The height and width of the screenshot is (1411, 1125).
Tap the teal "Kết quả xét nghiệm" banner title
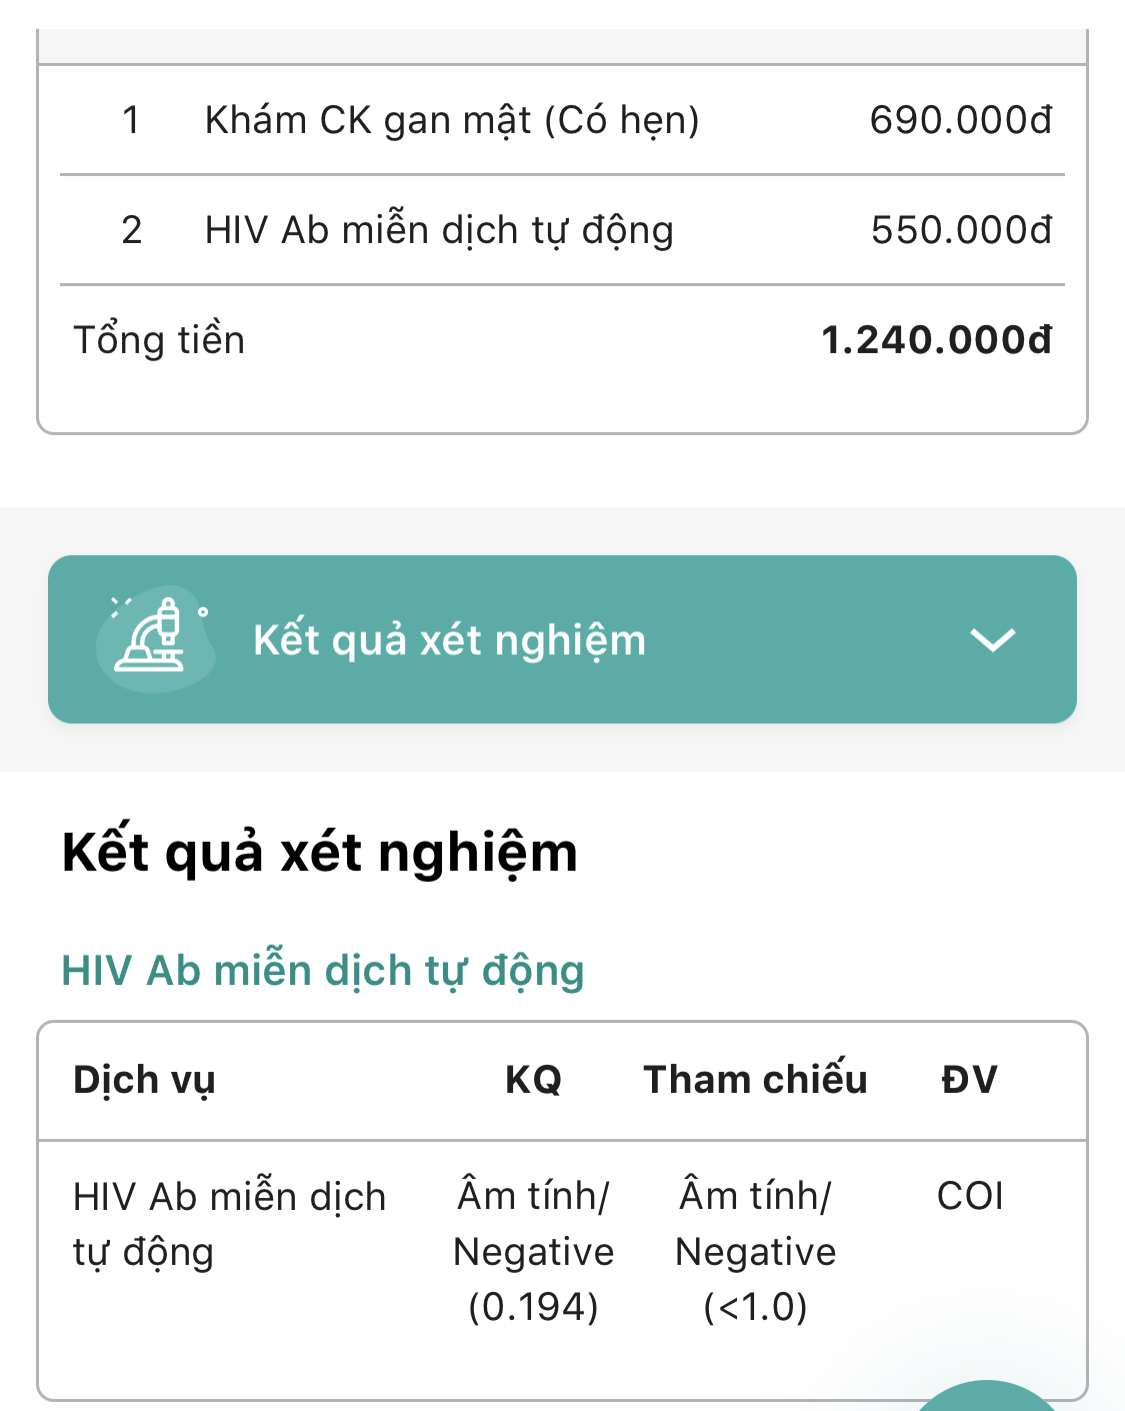[449, 640]
